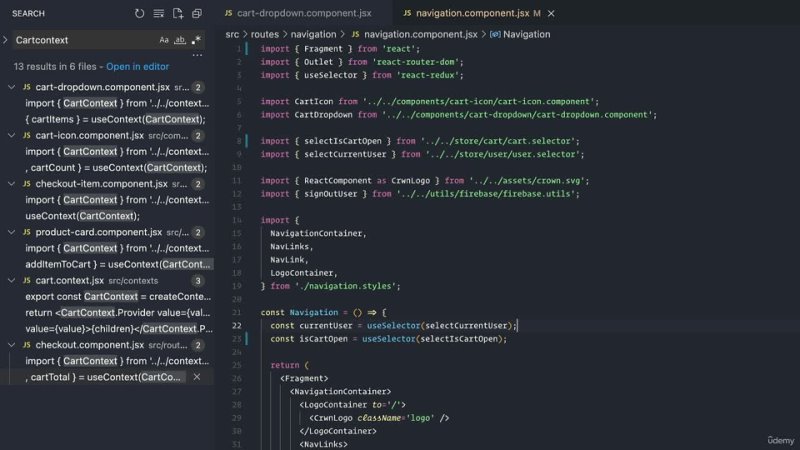Click line number 22 in gutter

[x=237, y=326]
